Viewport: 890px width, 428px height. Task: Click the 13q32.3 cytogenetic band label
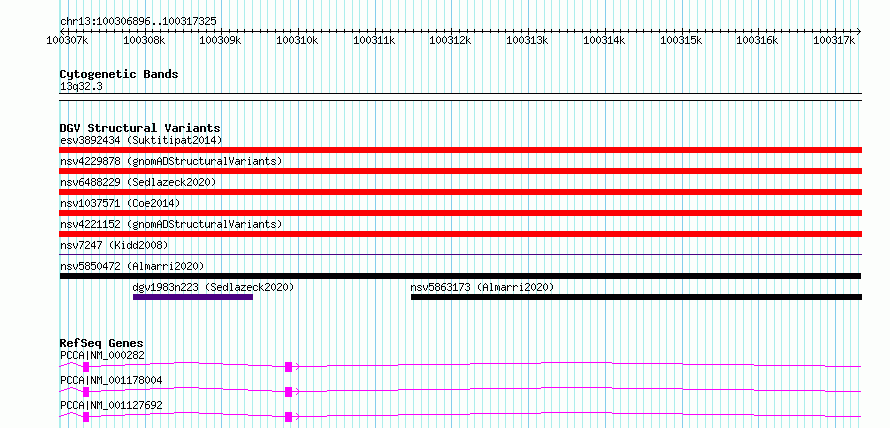[x=81, y=87]
